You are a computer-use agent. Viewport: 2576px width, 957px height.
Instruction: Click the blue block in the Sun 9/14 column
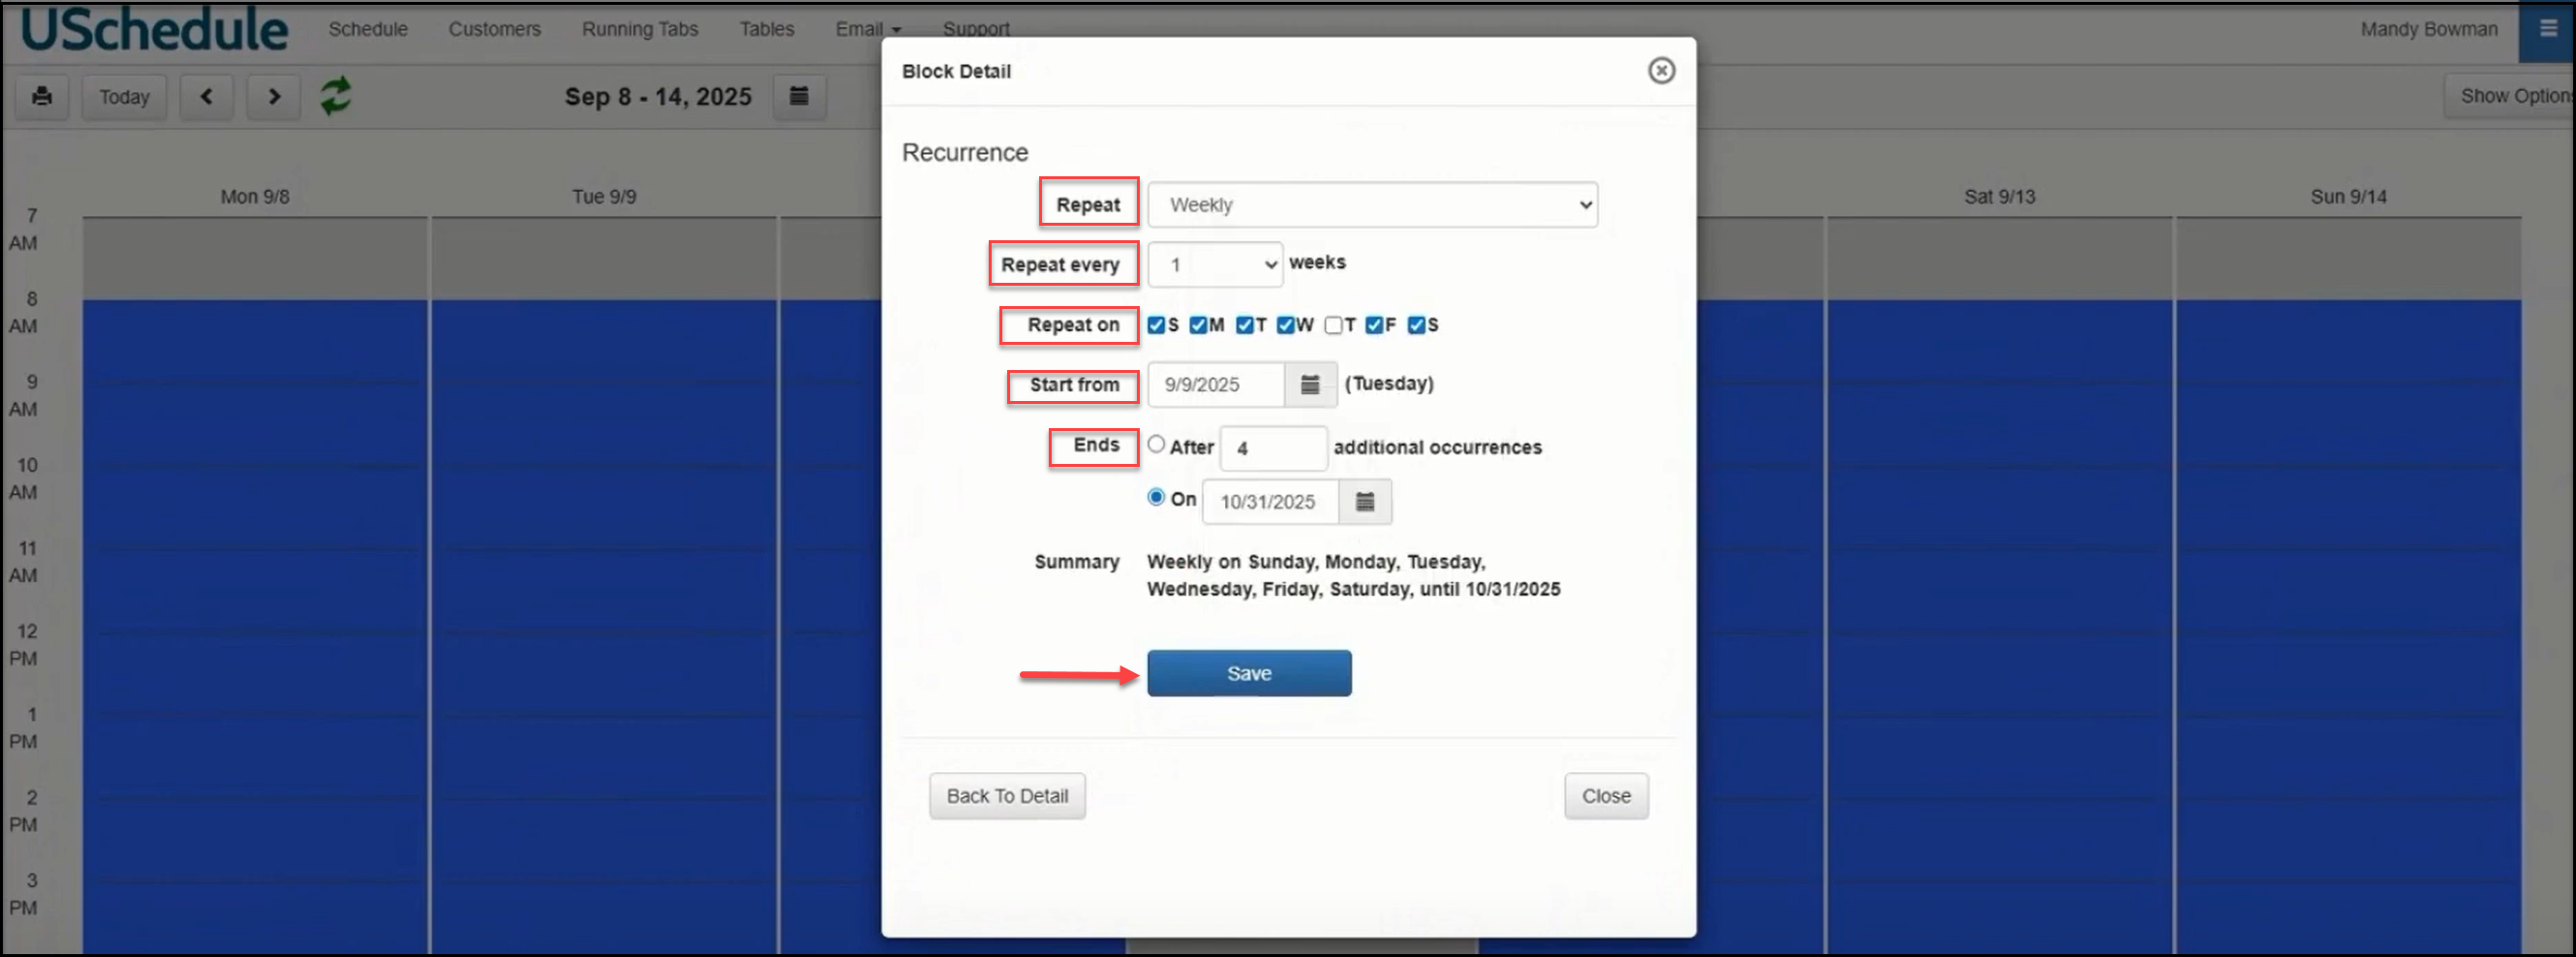2348,626
